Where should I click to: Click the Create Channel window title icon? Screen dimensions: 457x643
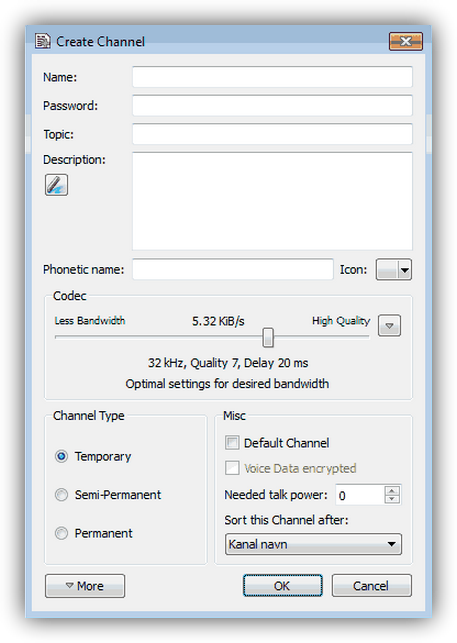43,41
